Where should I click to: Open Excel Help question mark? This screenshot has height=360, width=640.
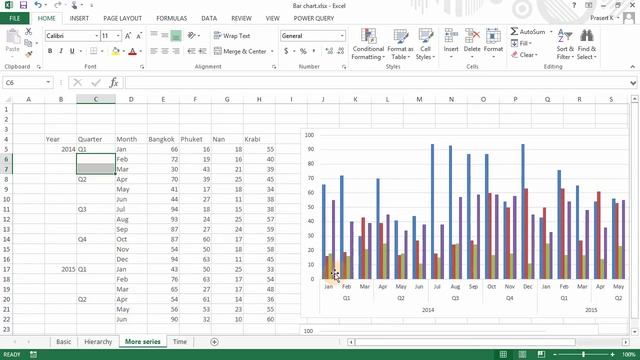574,5
